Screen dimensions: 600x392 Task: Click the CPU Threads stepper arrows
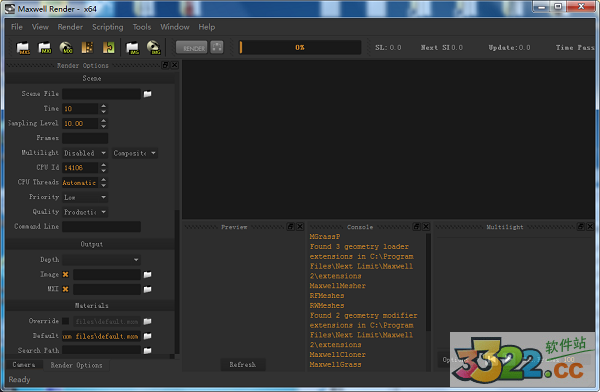click(103, 183)
